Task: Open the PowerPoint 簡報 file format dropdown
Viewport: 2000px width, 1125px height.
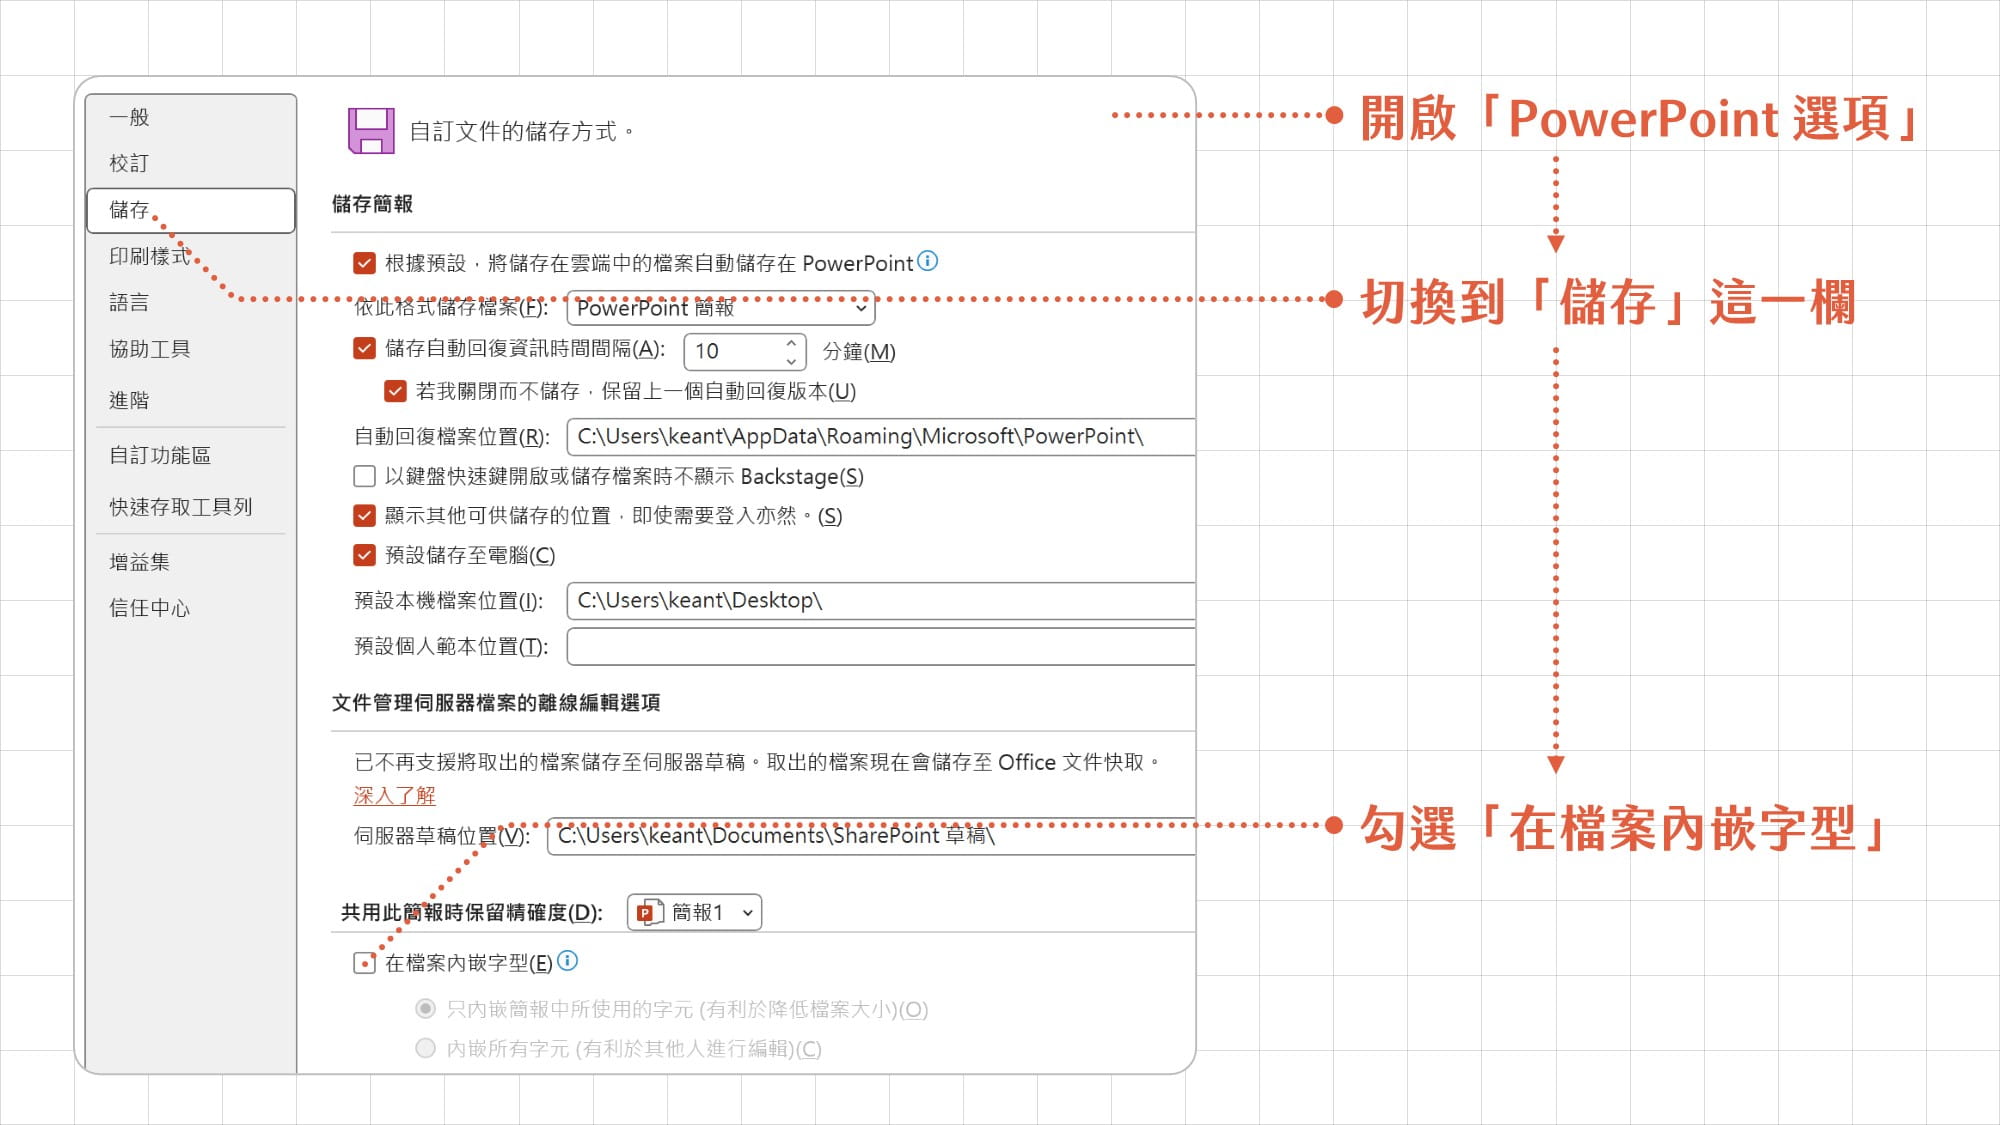Action: (720, 308)
